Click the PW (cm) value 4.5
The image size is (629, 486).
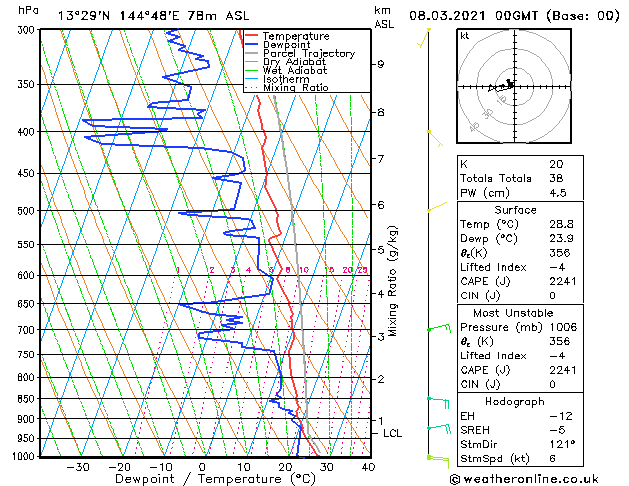(558, 193)
